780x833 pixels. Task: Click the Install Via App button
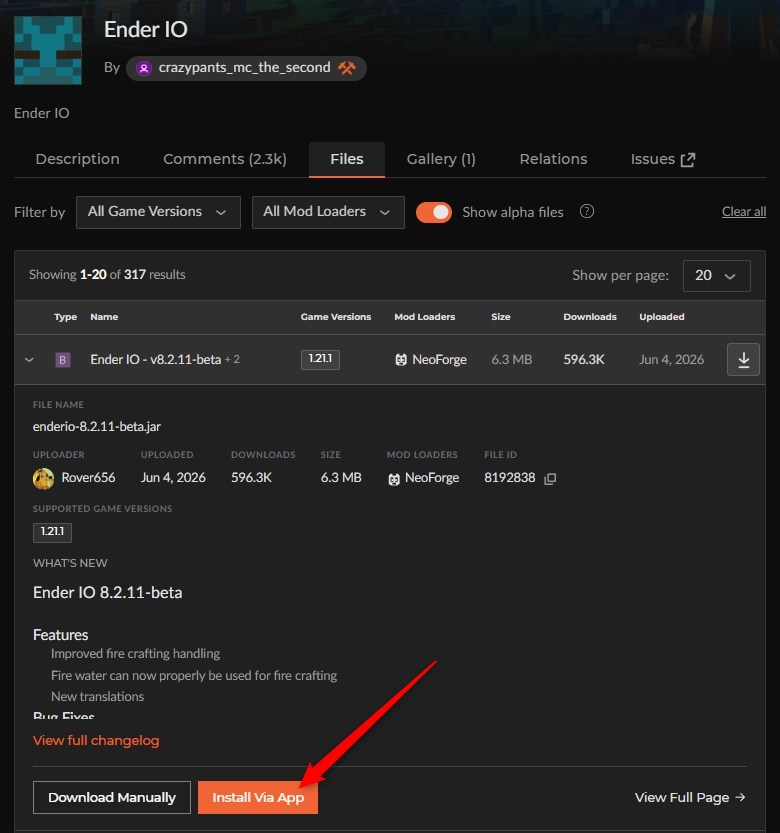click(258, 797)
